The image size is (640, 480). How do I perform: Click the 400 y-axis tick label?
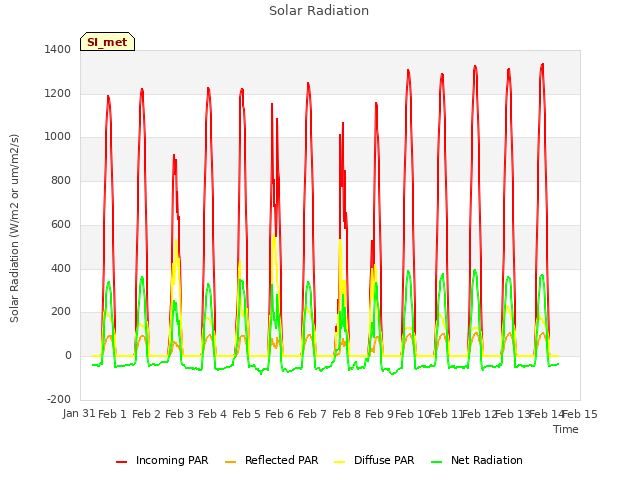point(61,269)
